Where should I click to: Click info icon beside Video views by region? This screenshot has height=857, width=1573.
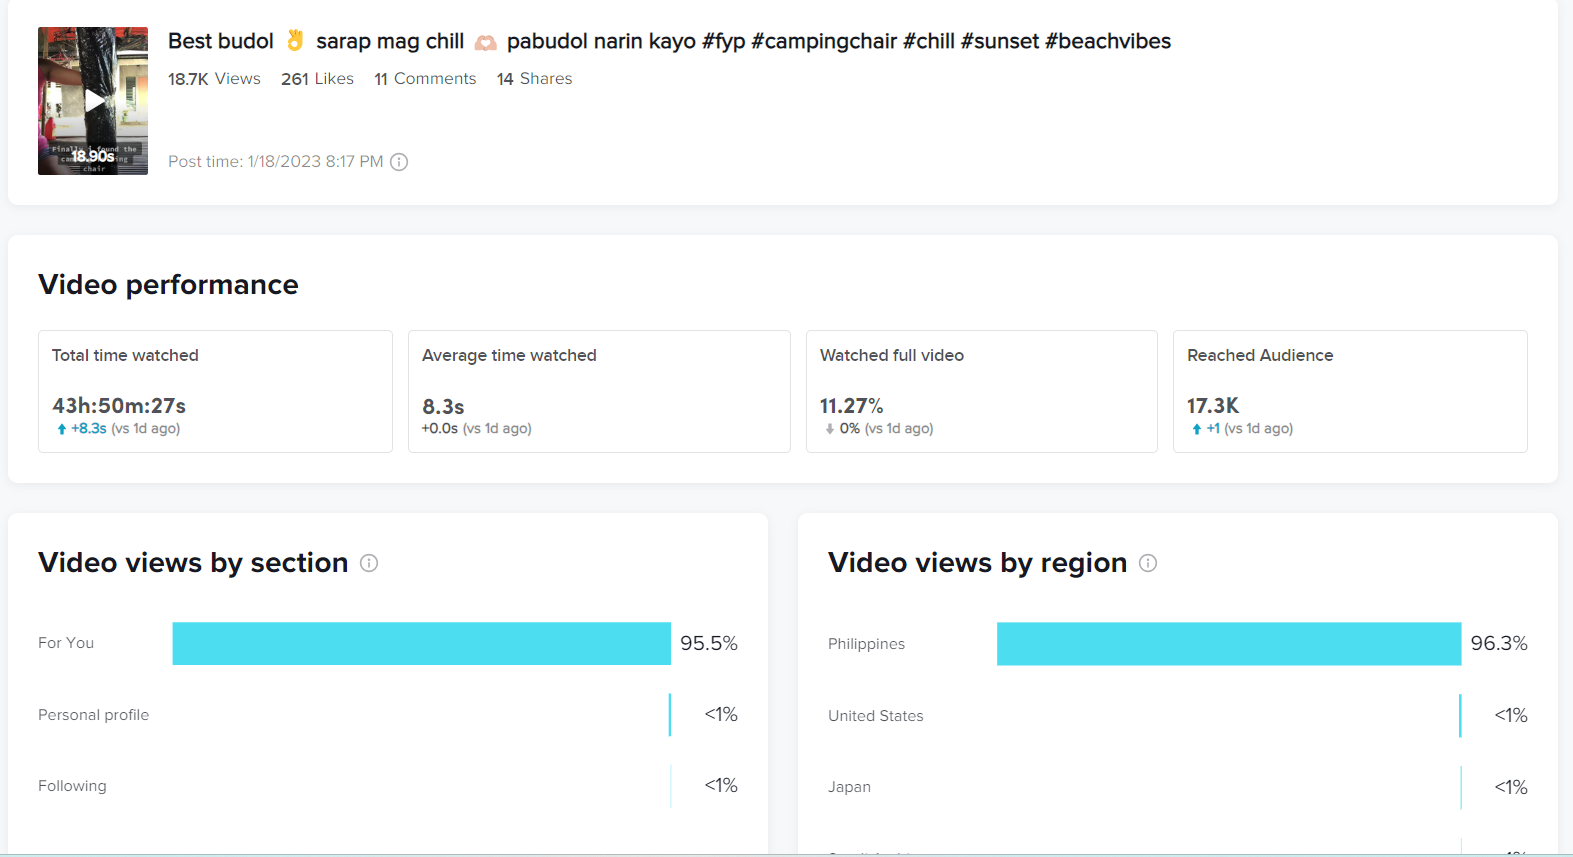1148,563
